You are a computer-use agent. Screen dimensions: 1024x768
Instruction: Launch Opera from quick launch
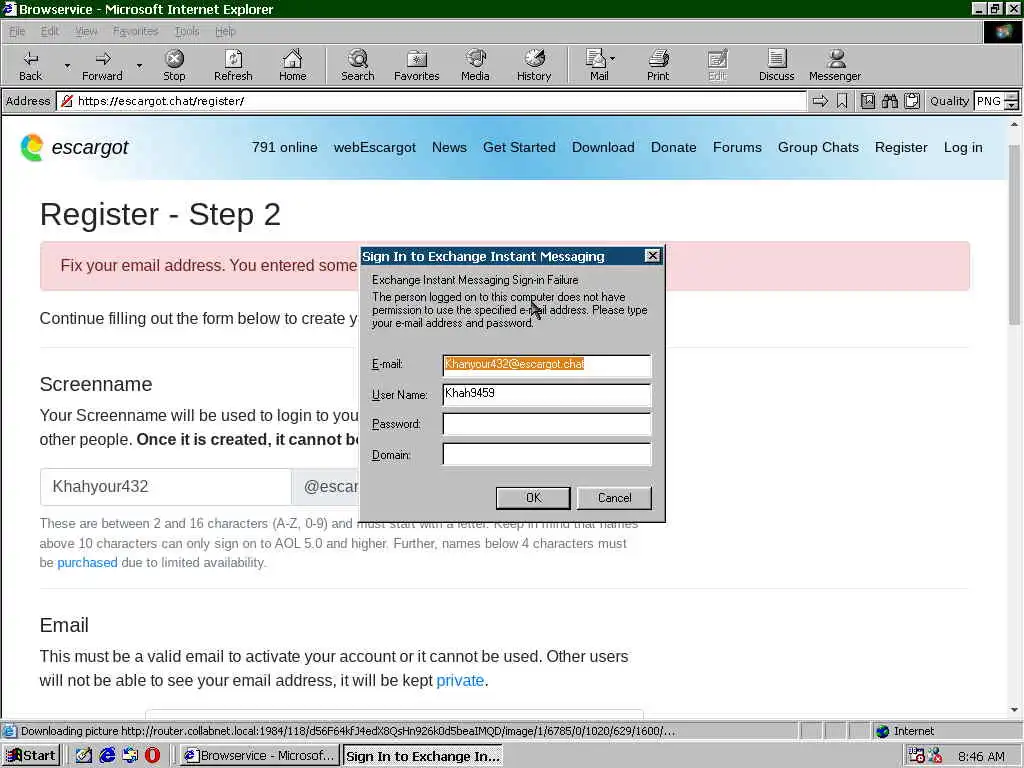point(153,756)
